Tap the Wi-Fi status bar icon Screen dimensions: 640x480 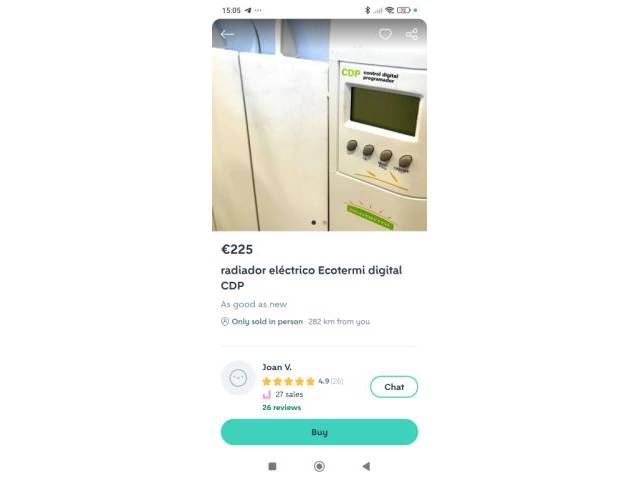390,10
